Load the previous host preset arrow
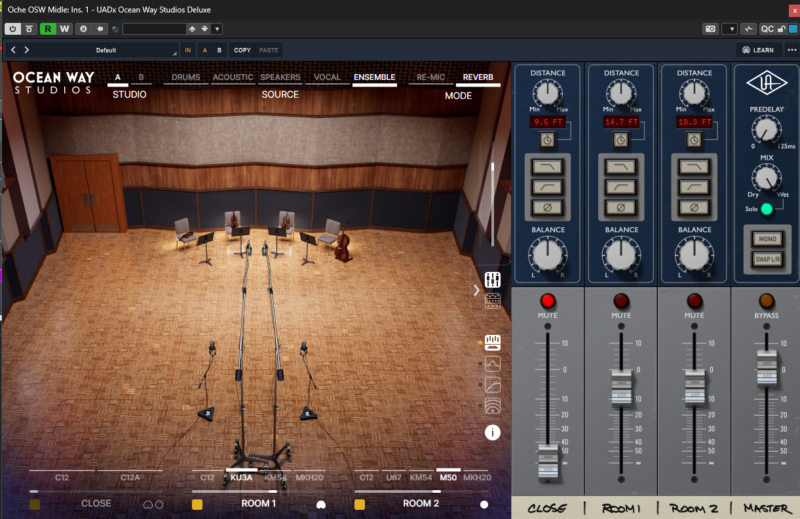 tap(192, 29)
